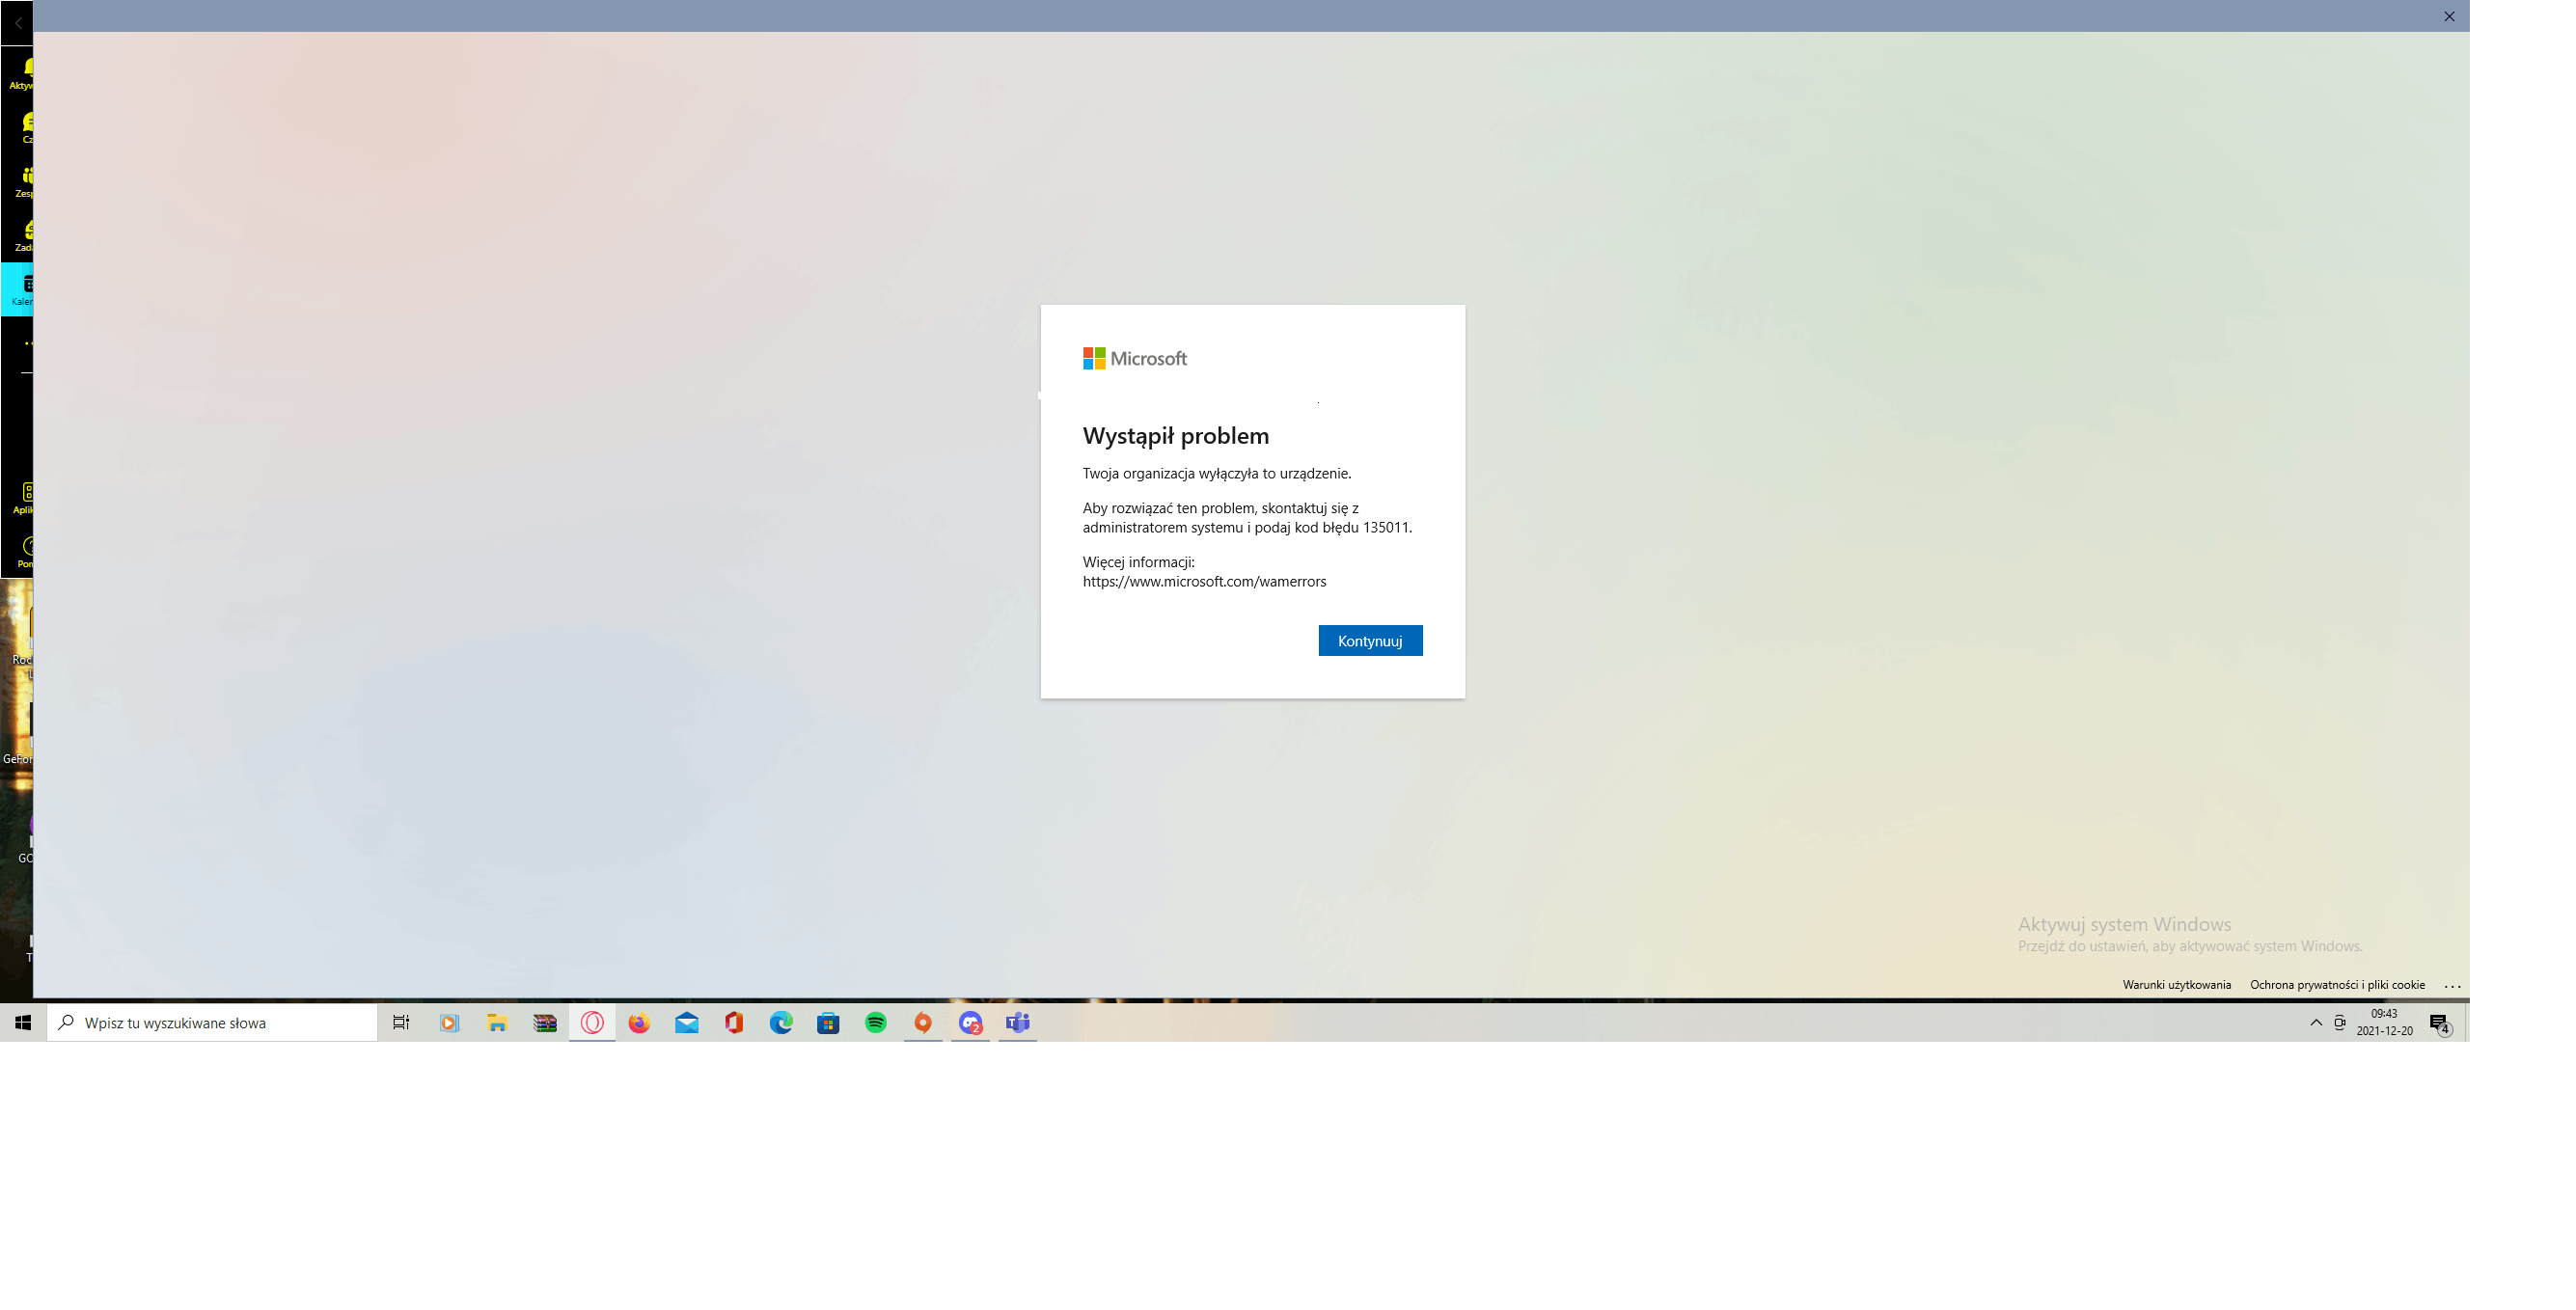The width and height of the screenshot is (2576, 1310).
Task: Open Discord from the taskbar
Action: [970, 1022]
